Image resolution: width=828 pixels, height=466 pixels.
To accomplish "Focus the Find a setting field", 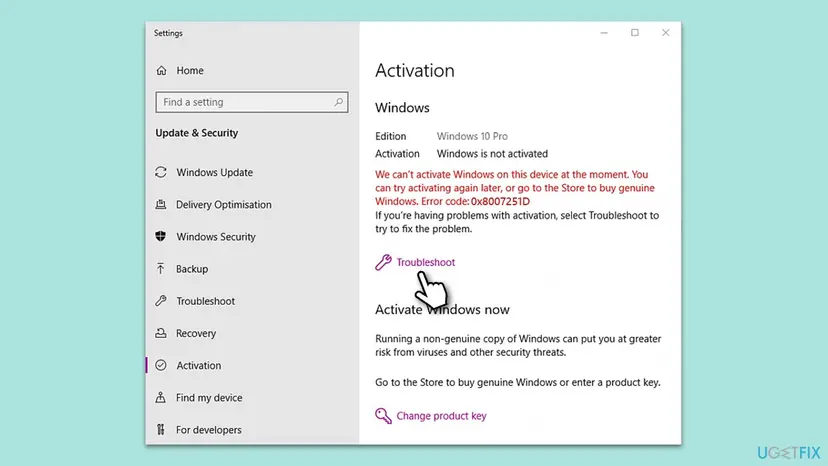I will (x=252, y=102).
